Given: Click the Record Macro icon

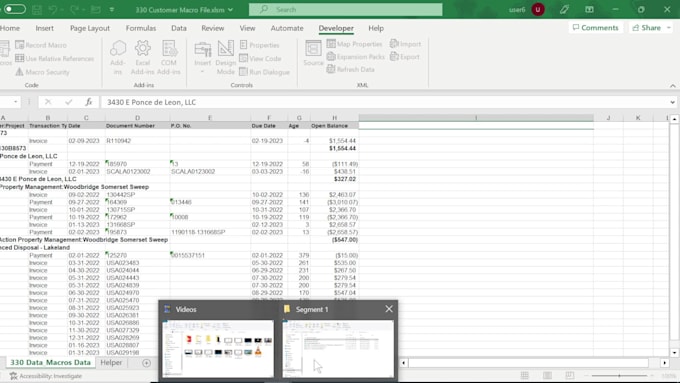Looking at the screenshot, I should [x=20, y=45].
